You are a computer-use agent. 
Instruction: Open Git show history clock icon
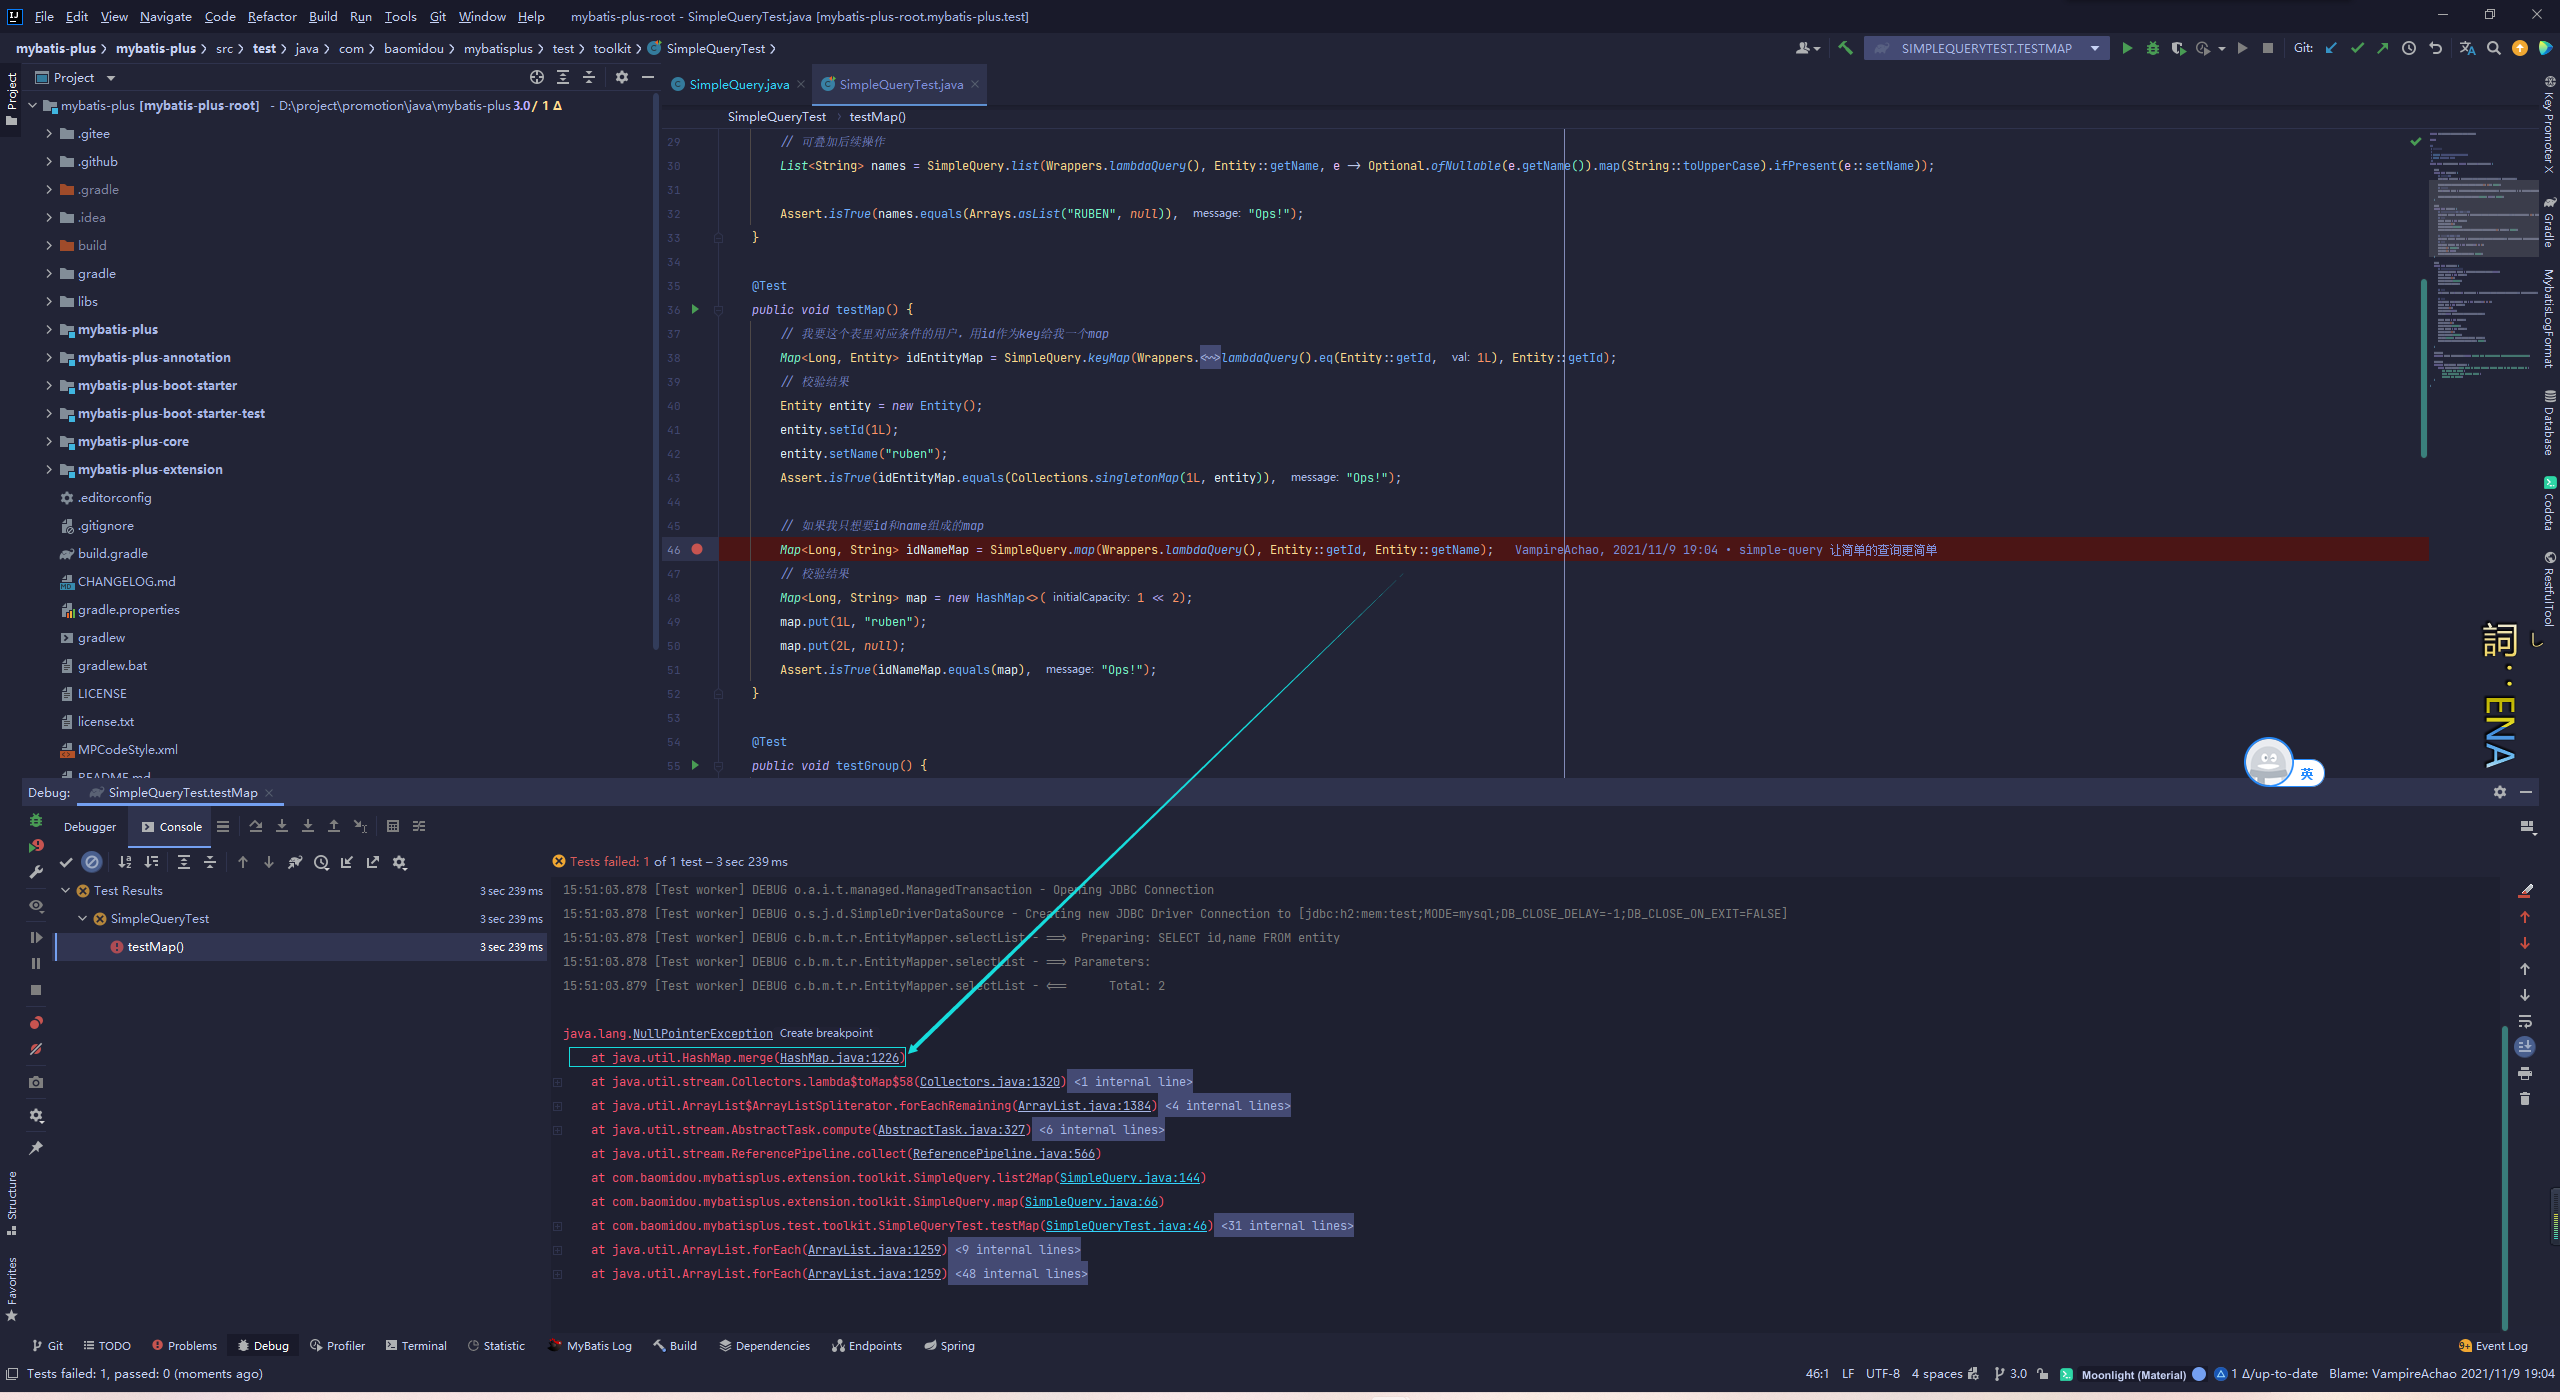click(x=2409, y=48)
